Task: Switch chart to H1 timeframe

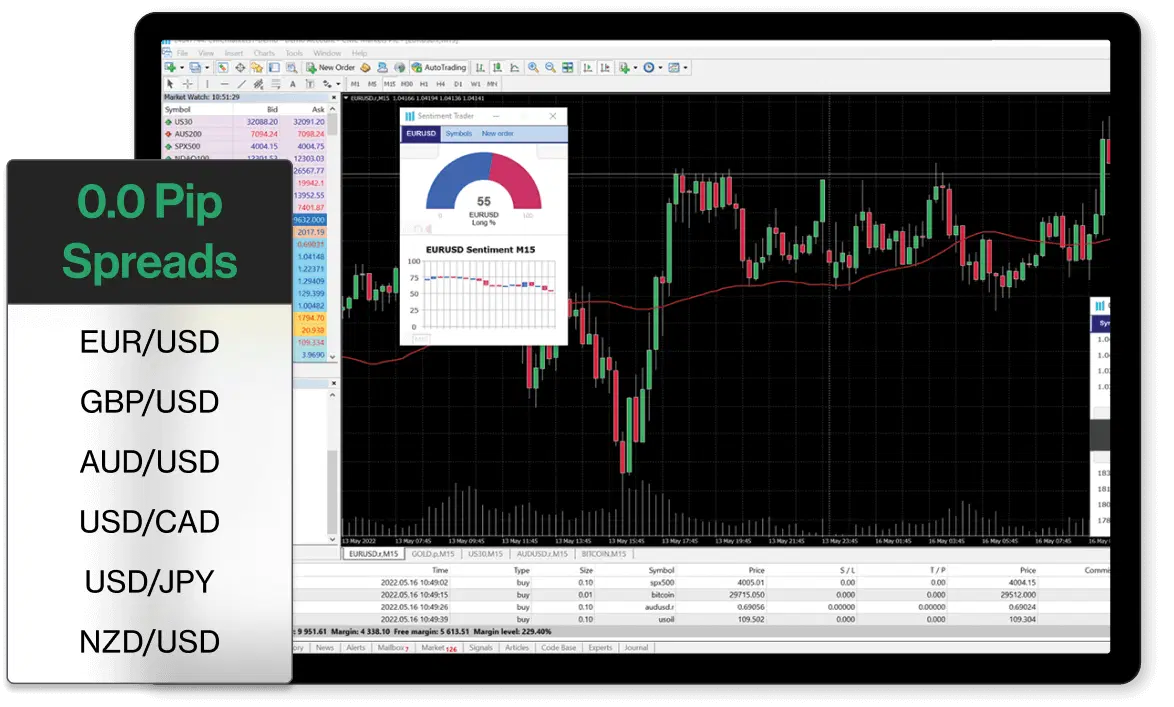Action: (424, 84)
